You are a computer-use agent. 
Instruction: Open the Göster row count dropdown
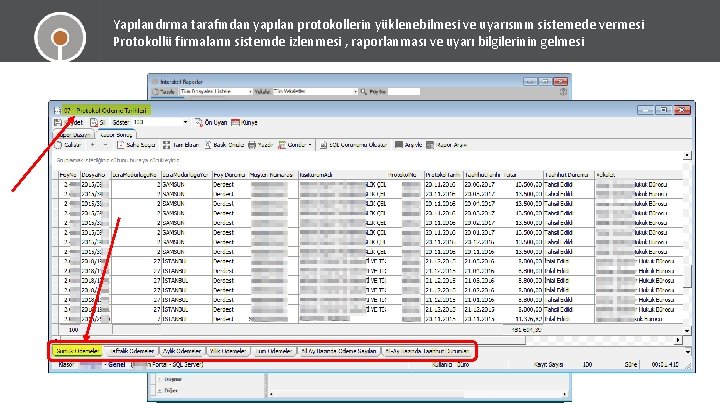pyautogui.click(x=185, y=123)
